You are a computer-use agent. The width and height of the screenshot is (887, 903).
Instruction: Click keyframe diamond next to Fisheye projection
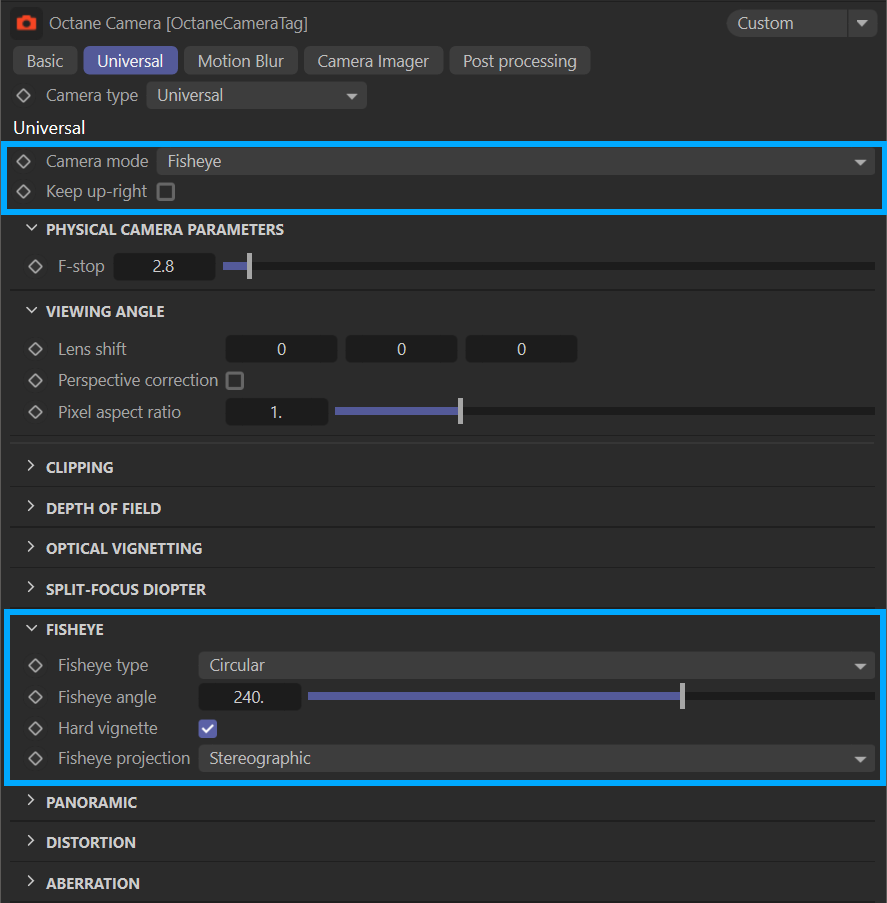tap(36, 758)
